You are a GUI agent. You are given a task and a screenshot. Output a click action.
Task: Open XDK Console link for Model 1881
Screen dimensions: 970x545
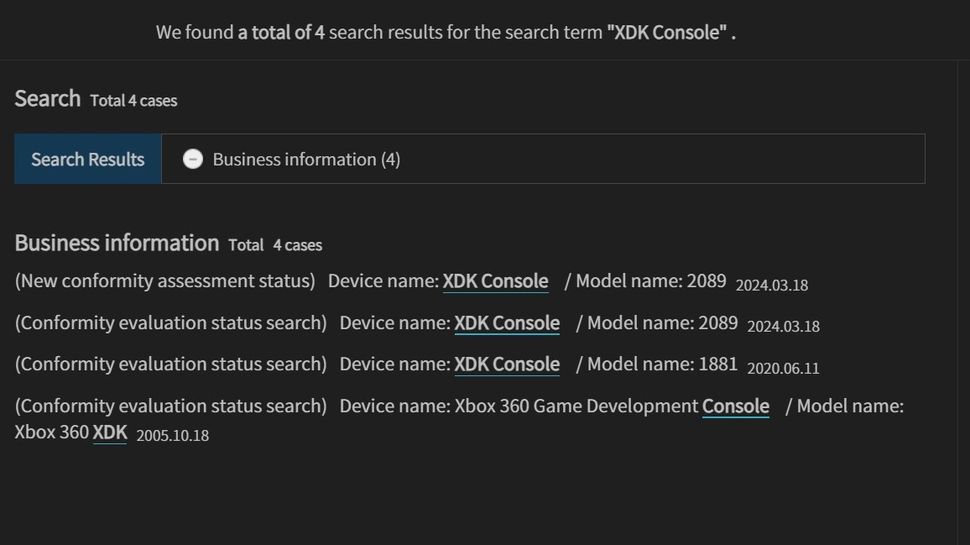(507, 365)
